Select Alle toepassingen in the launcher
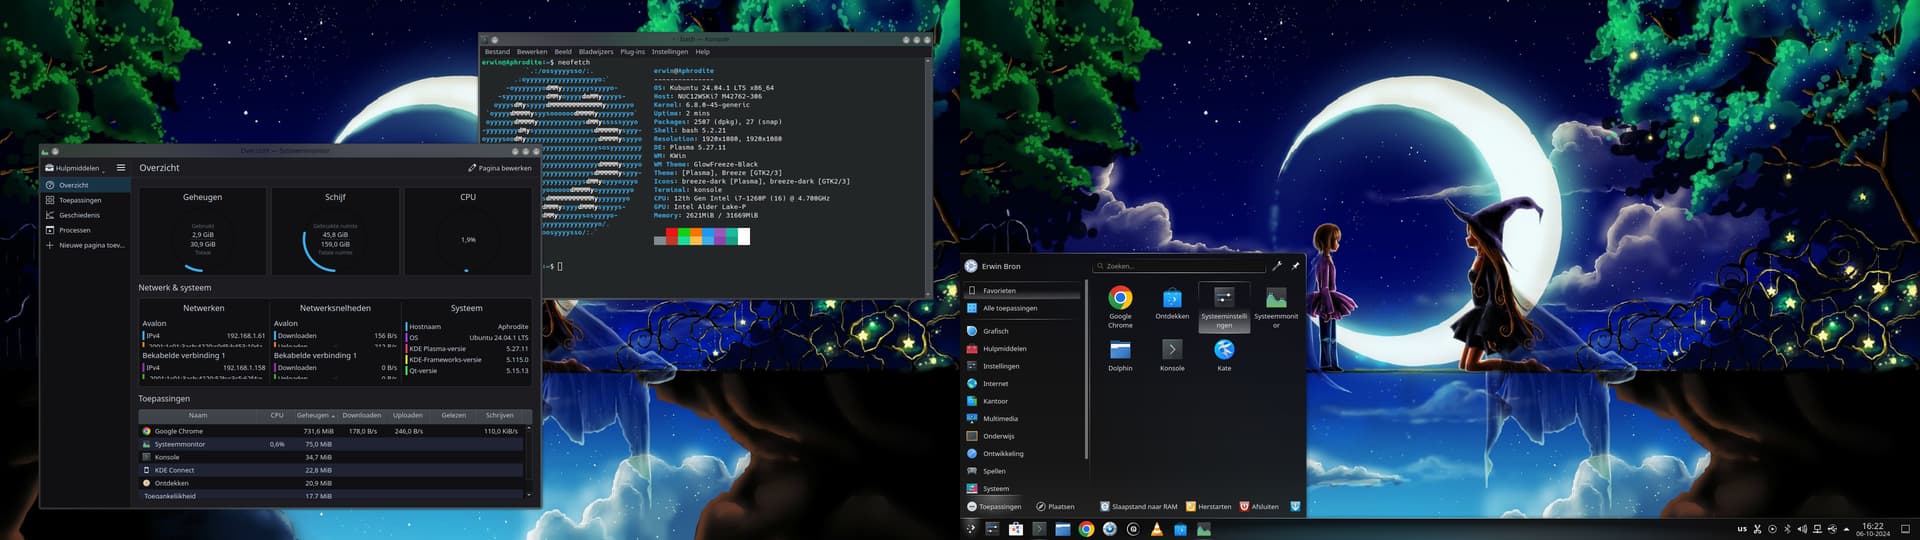 [x=1023, y=308]
